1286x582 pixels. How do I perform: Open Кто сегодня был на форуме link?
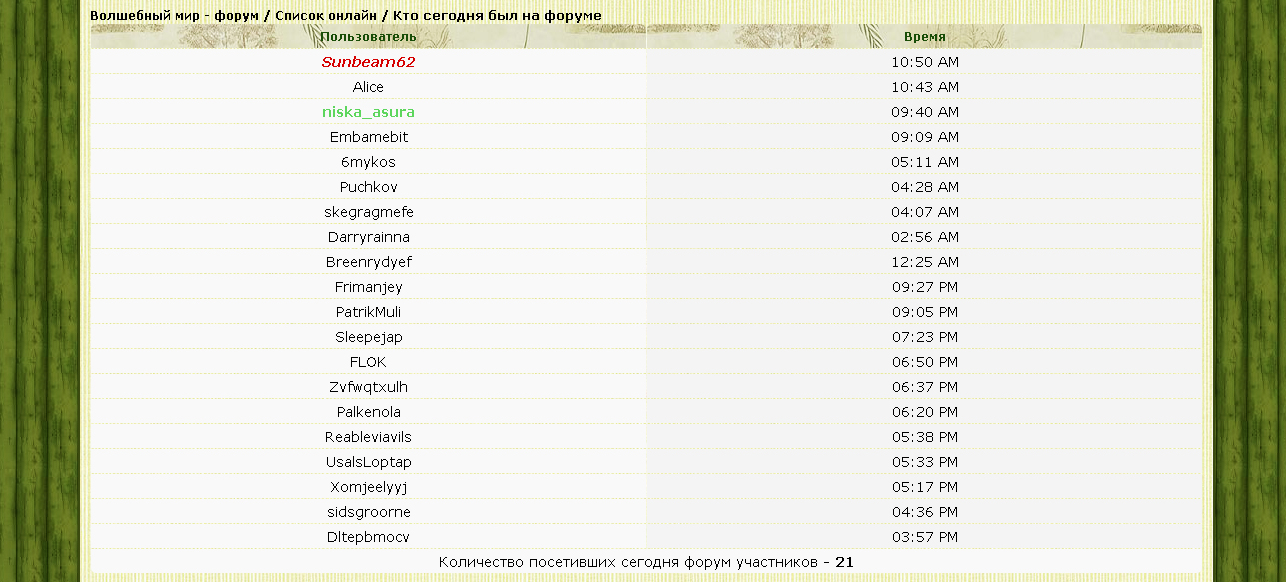coord(497,16)
